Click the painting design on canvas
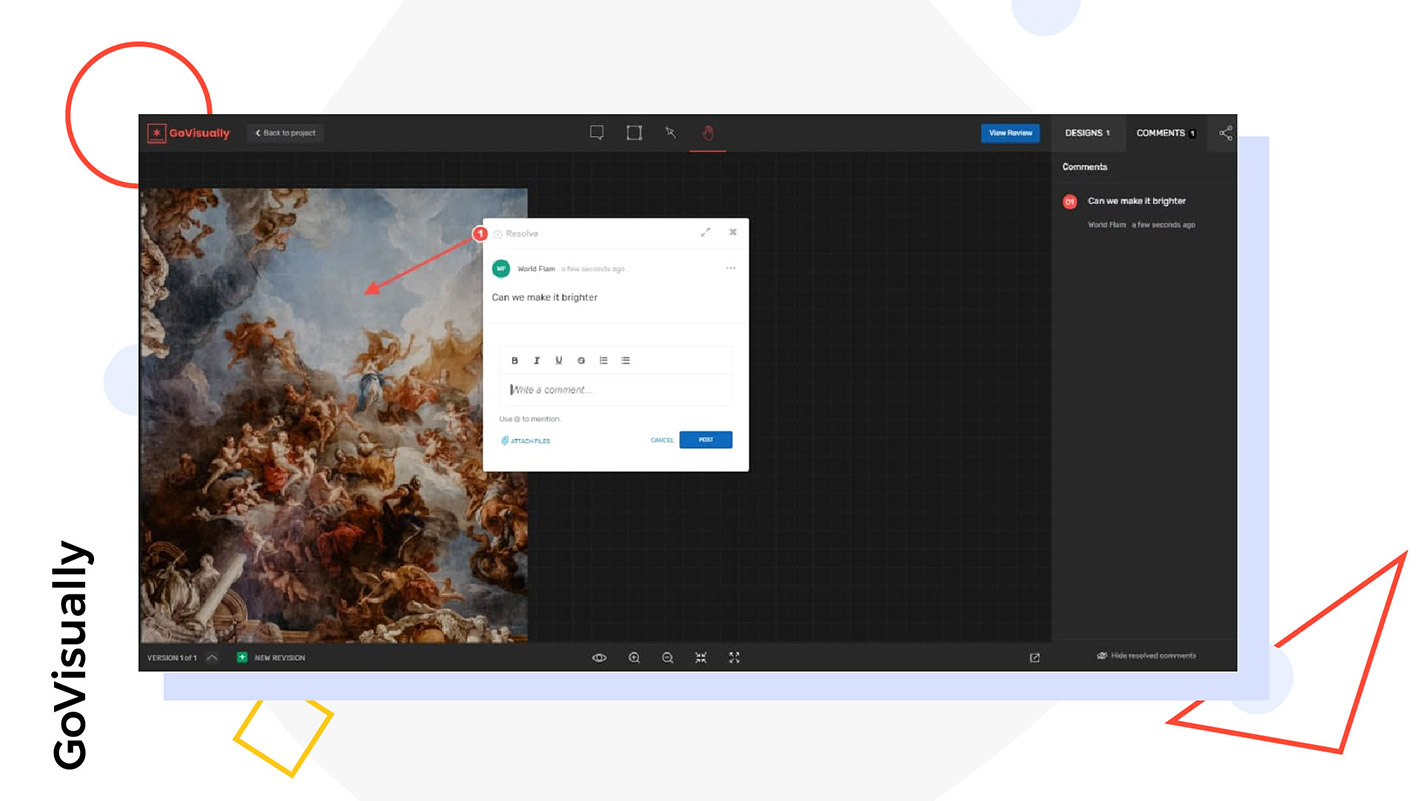Viewport: 1422px width, 801px height. click(x=333, y=415)
